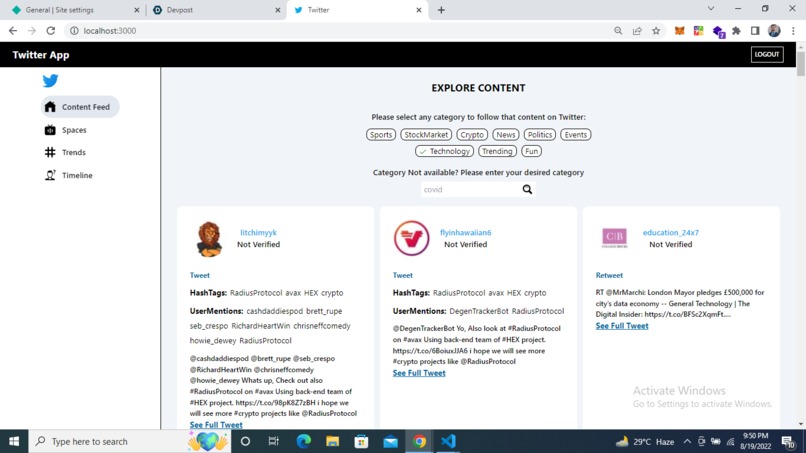Open education_24x7 profile link
The height and width of the screenshot is (453, 806).
(671, 232)
